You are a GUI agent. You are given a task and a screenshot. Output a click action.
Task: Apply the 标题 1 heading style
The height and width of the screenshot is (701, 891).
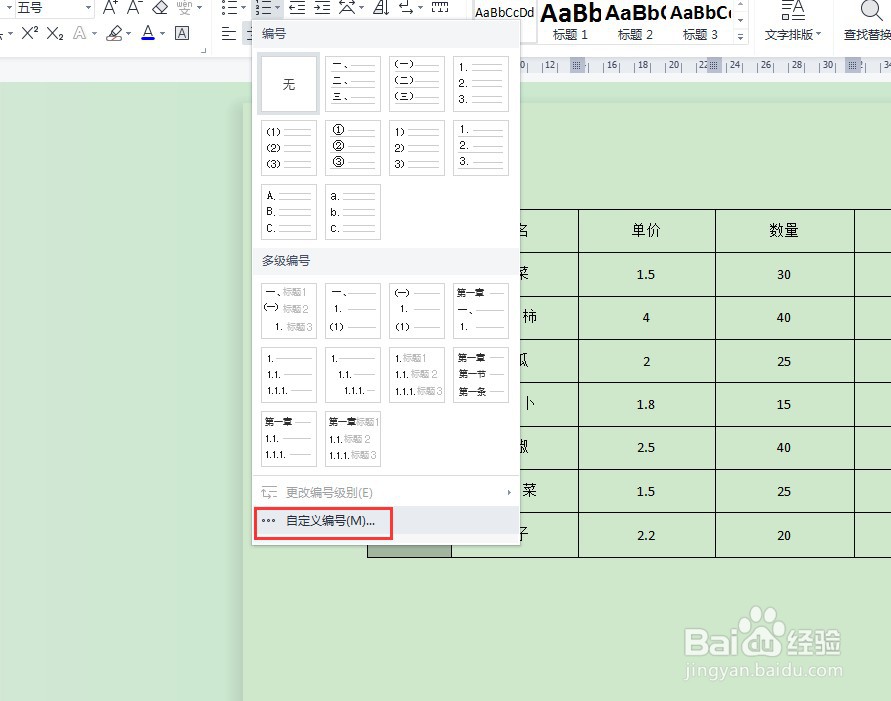[571, 18]
